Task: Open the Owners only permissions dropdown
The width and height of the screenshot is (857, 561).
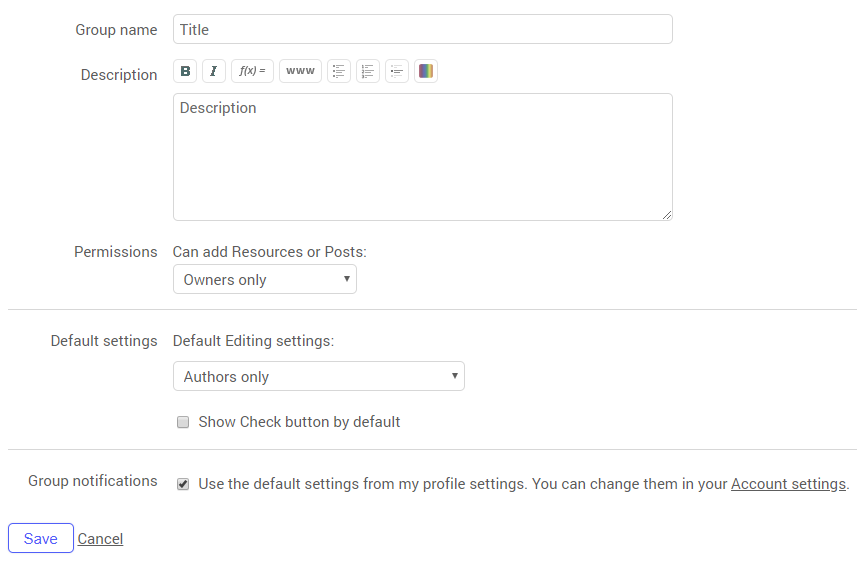Action: click(265, 279)
